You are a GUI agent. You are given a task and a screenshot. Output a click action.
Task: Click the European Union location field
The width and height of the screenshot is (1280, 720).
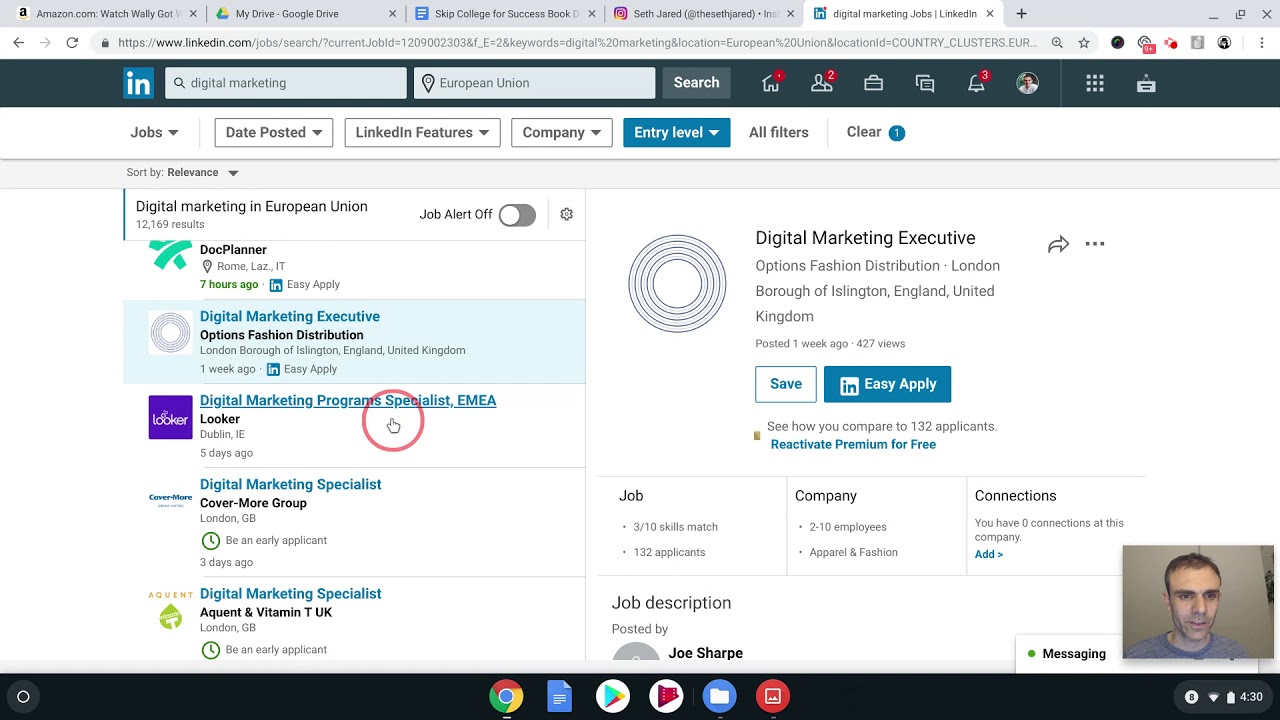point(535,83)
